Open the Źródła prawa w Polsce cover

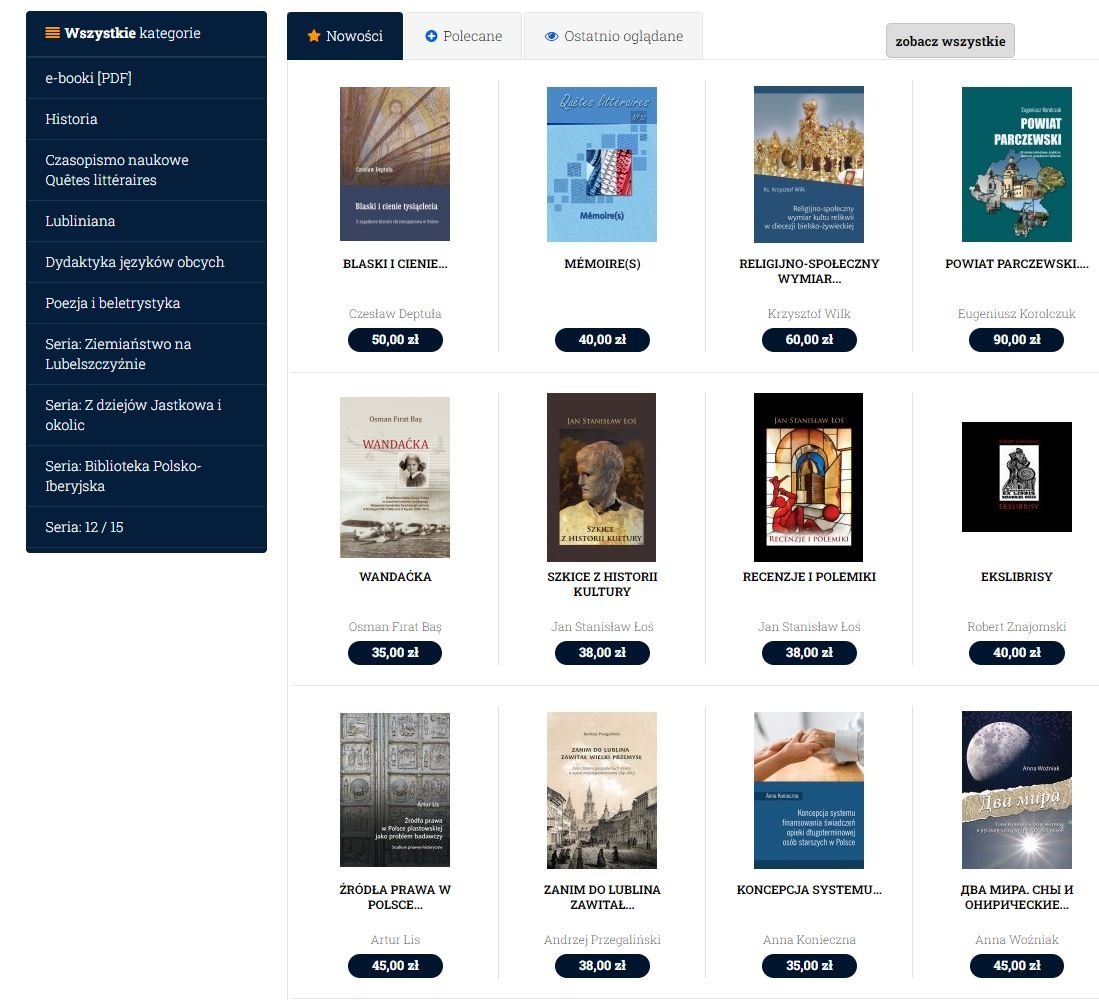click(x=395, y=790)
